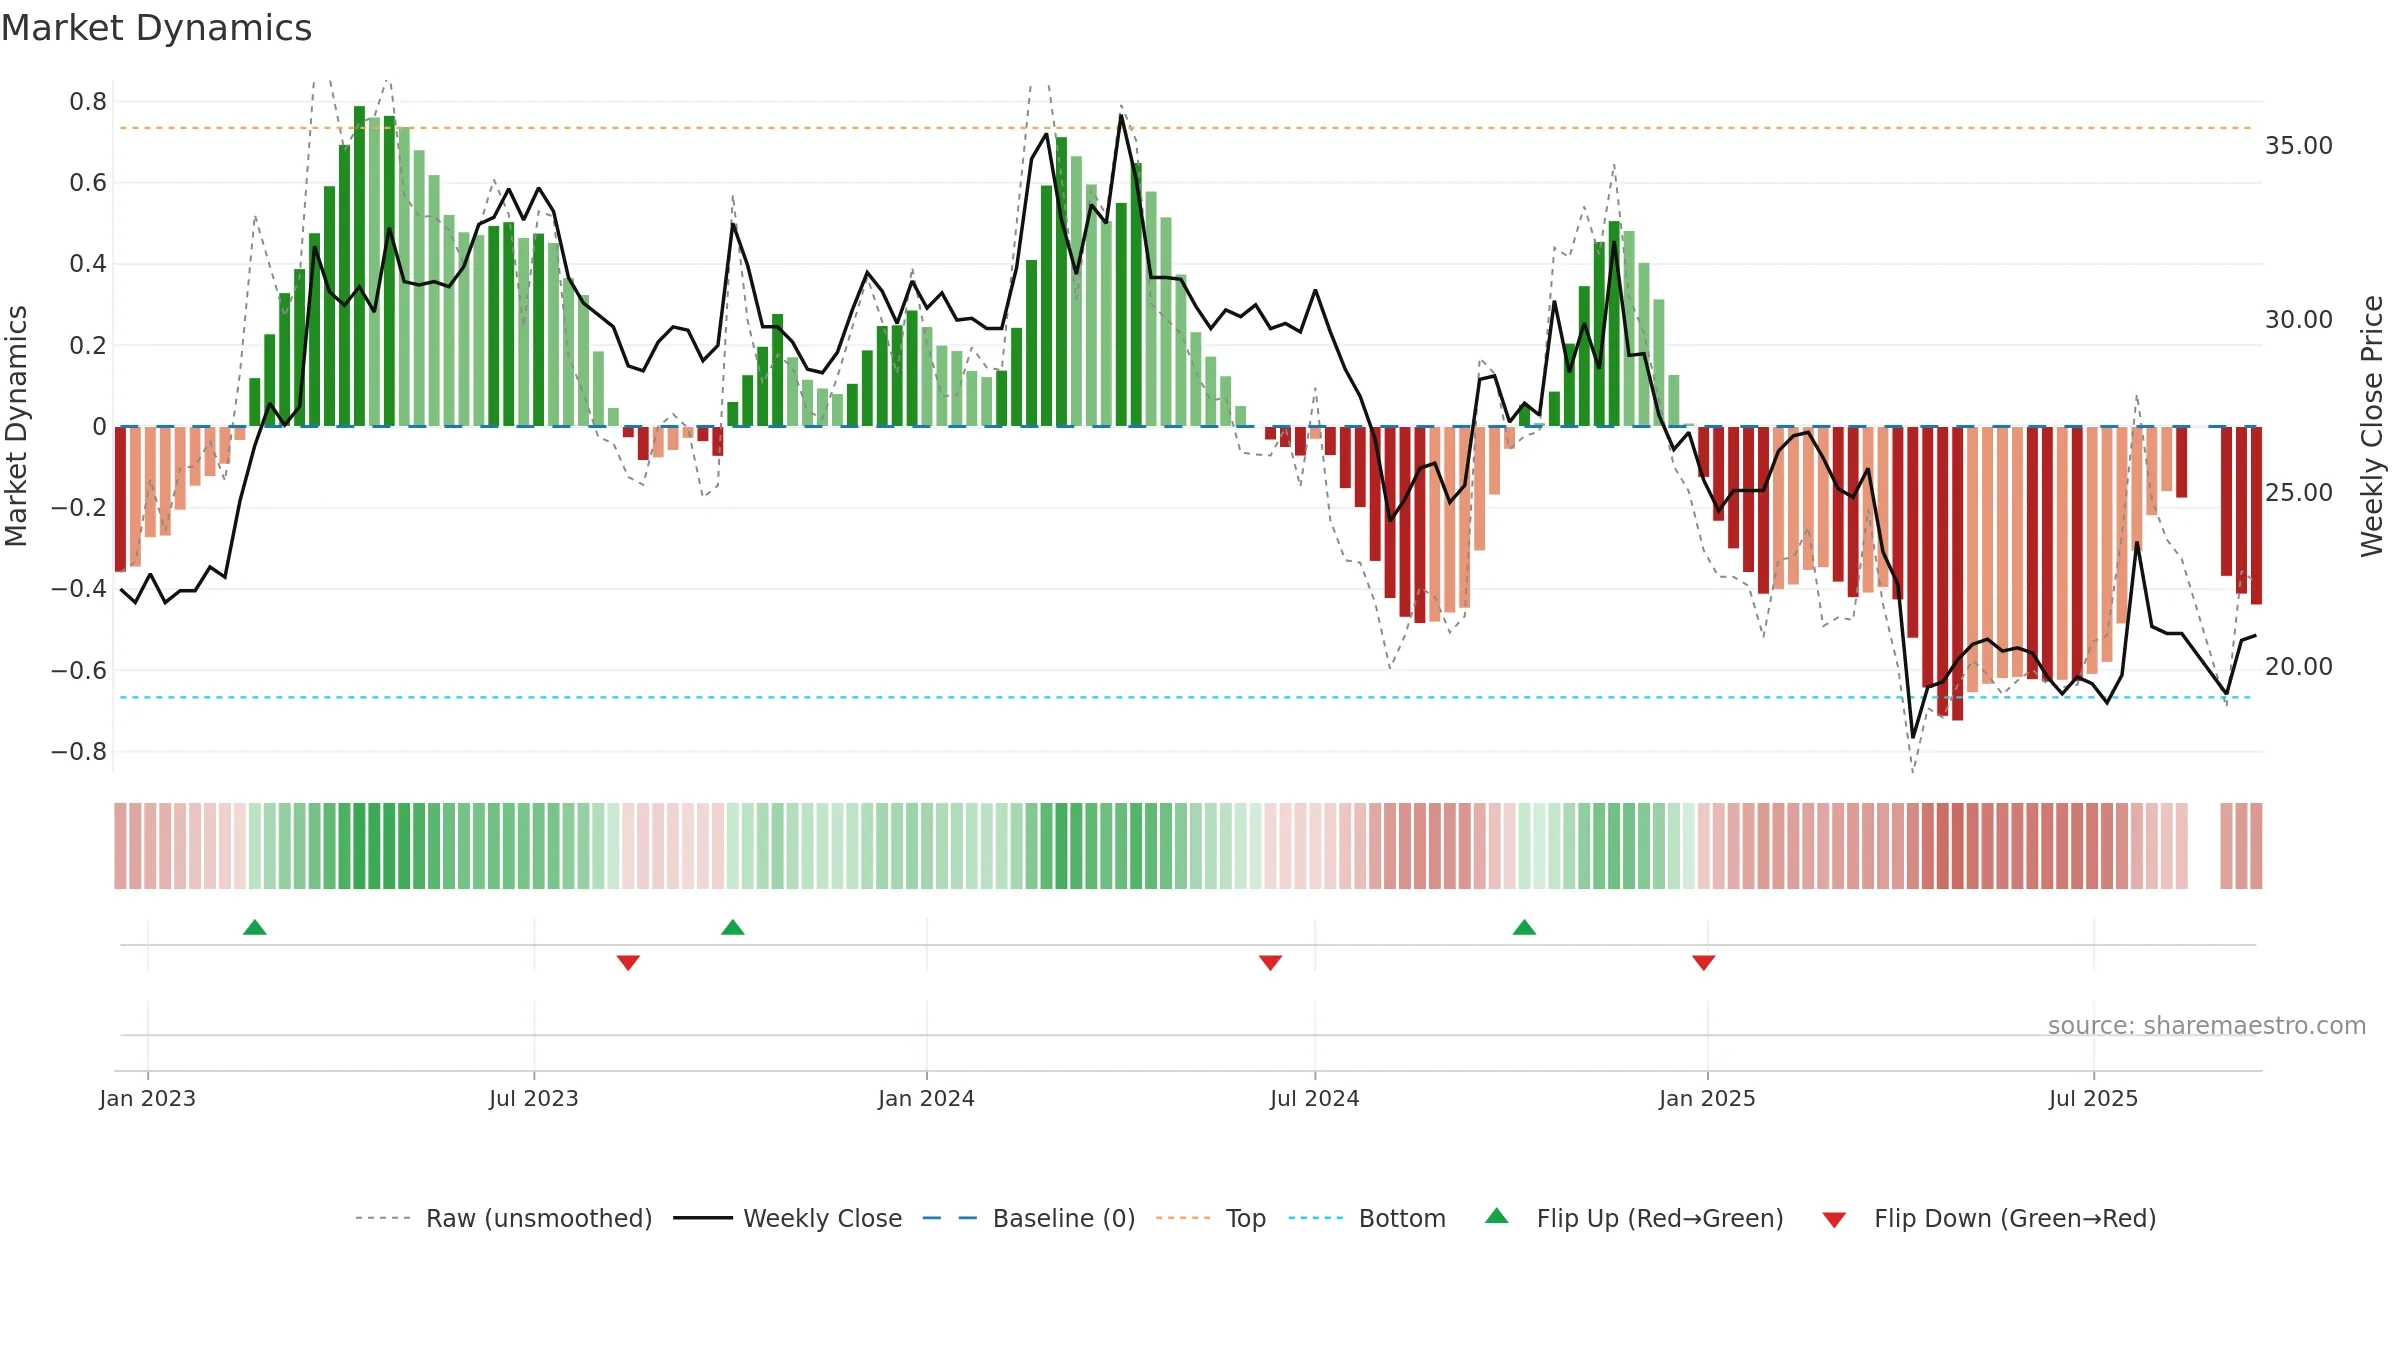This screenshot has width=2400, height=1350.
Task: Toggle the Baseline (0) legend entry
Action: pyautogui.click(x=1029, y=1218)
